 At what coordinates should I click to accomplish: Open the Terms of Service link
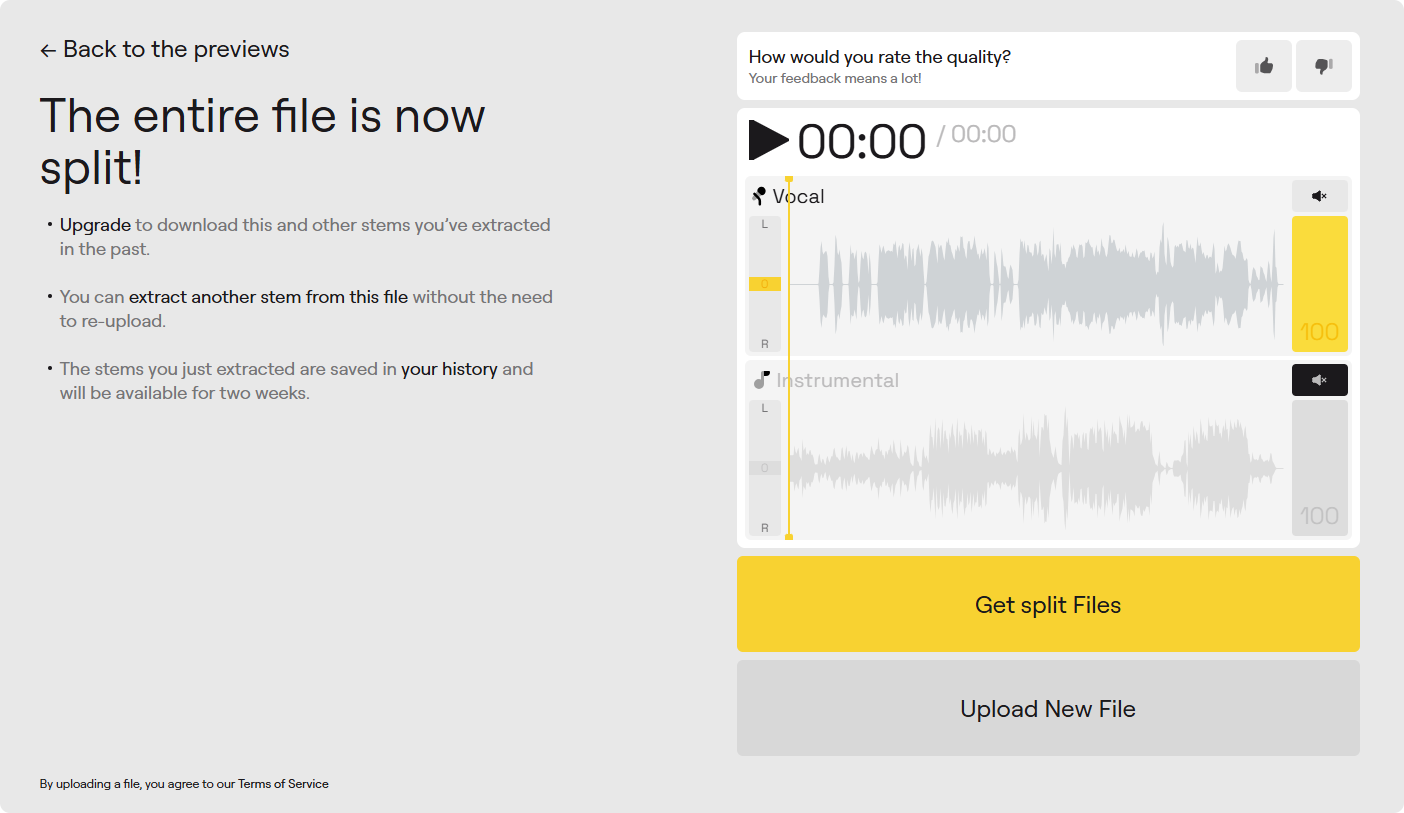click(283, 784)
